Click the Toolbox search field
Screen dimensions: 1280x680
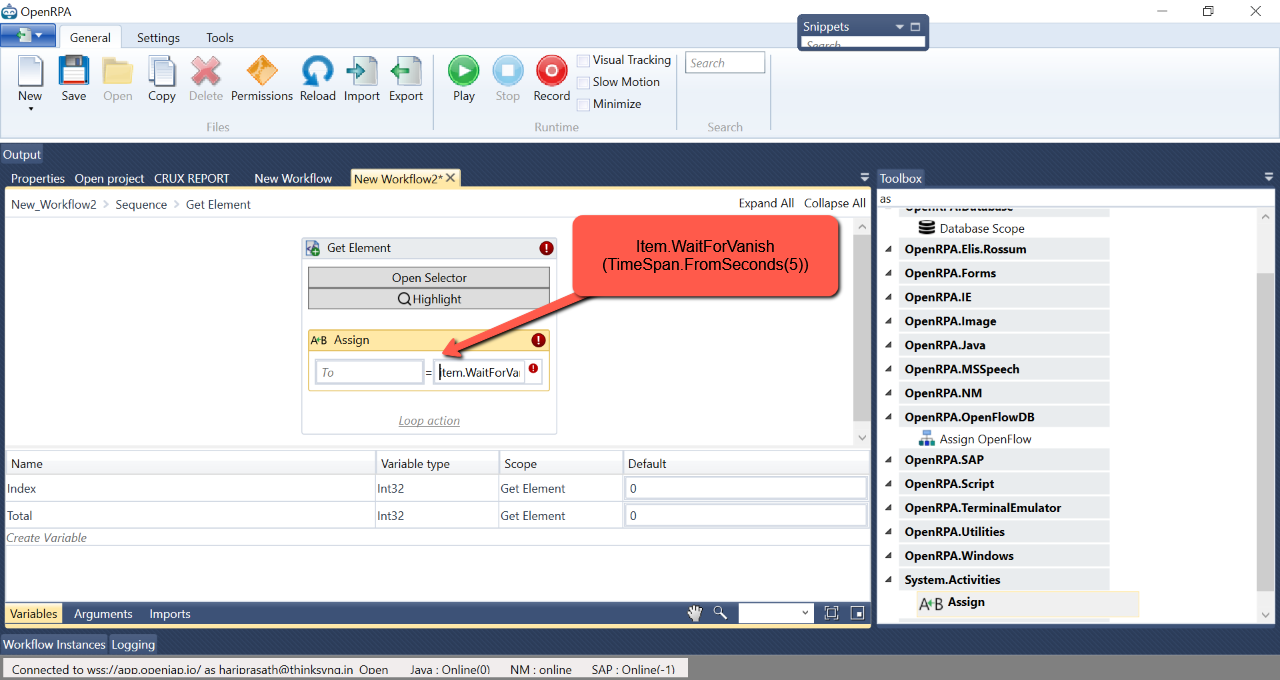1076,199
